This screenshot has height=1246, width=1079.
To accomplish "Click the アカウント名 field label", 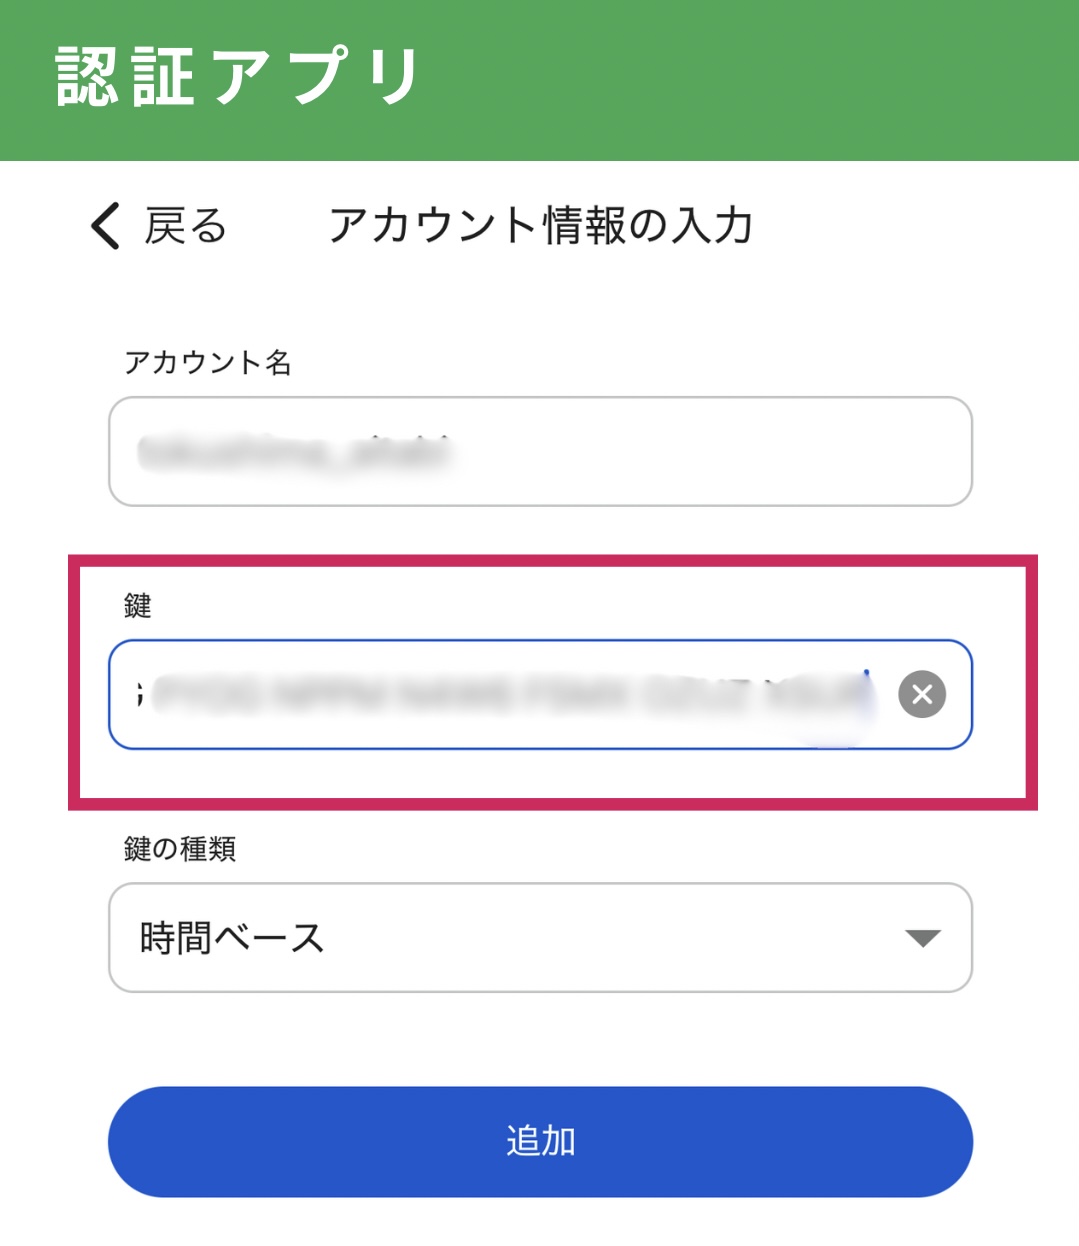I will coord(207,362).
